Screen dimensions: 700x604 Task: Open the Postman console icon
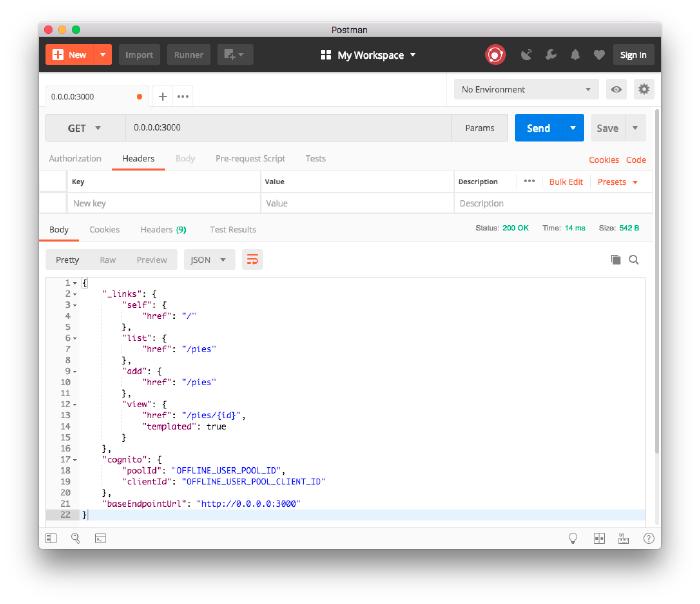pyautogui.click(x=100, y=538)
